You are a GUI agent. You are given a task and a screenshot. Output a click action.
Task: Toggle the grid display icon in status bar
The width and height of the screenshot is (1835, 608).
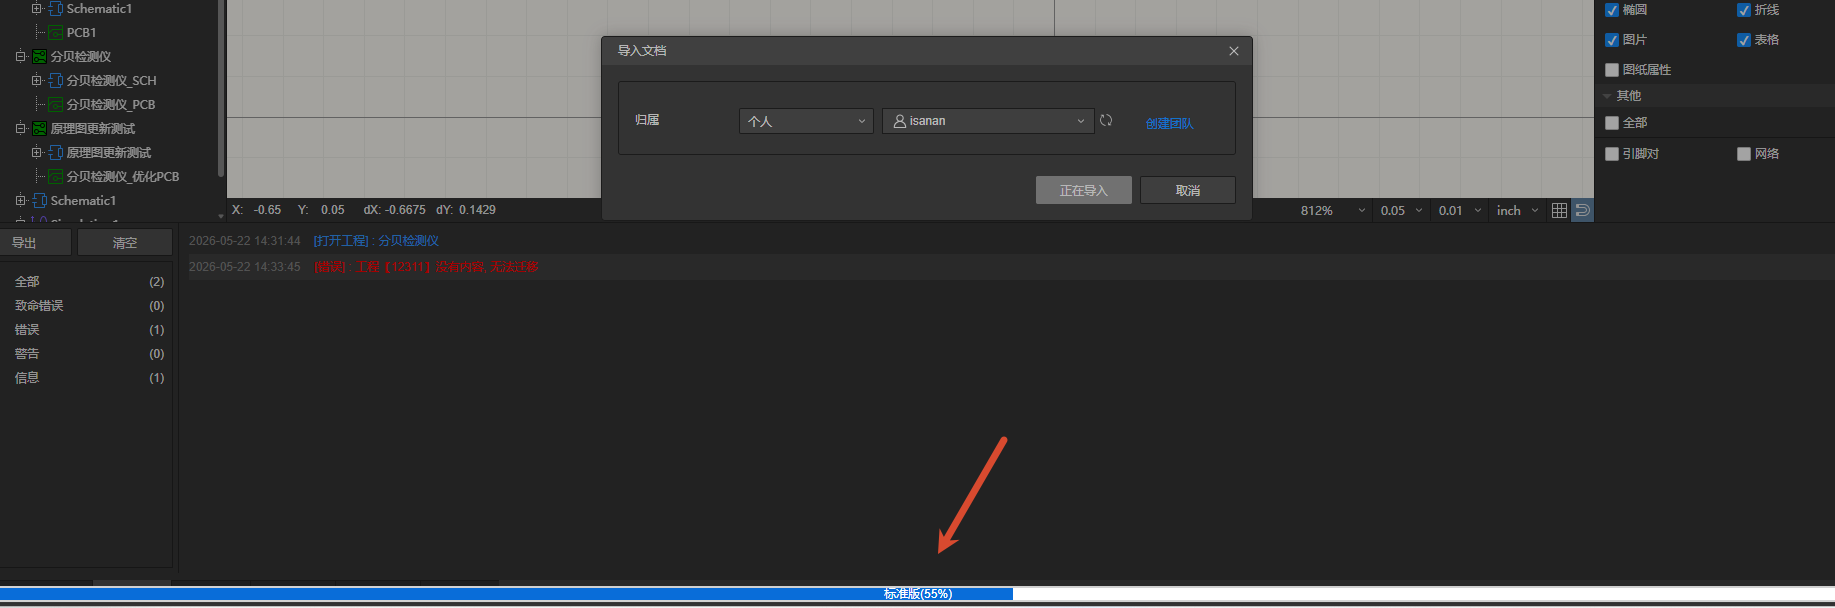[1559, 210]
